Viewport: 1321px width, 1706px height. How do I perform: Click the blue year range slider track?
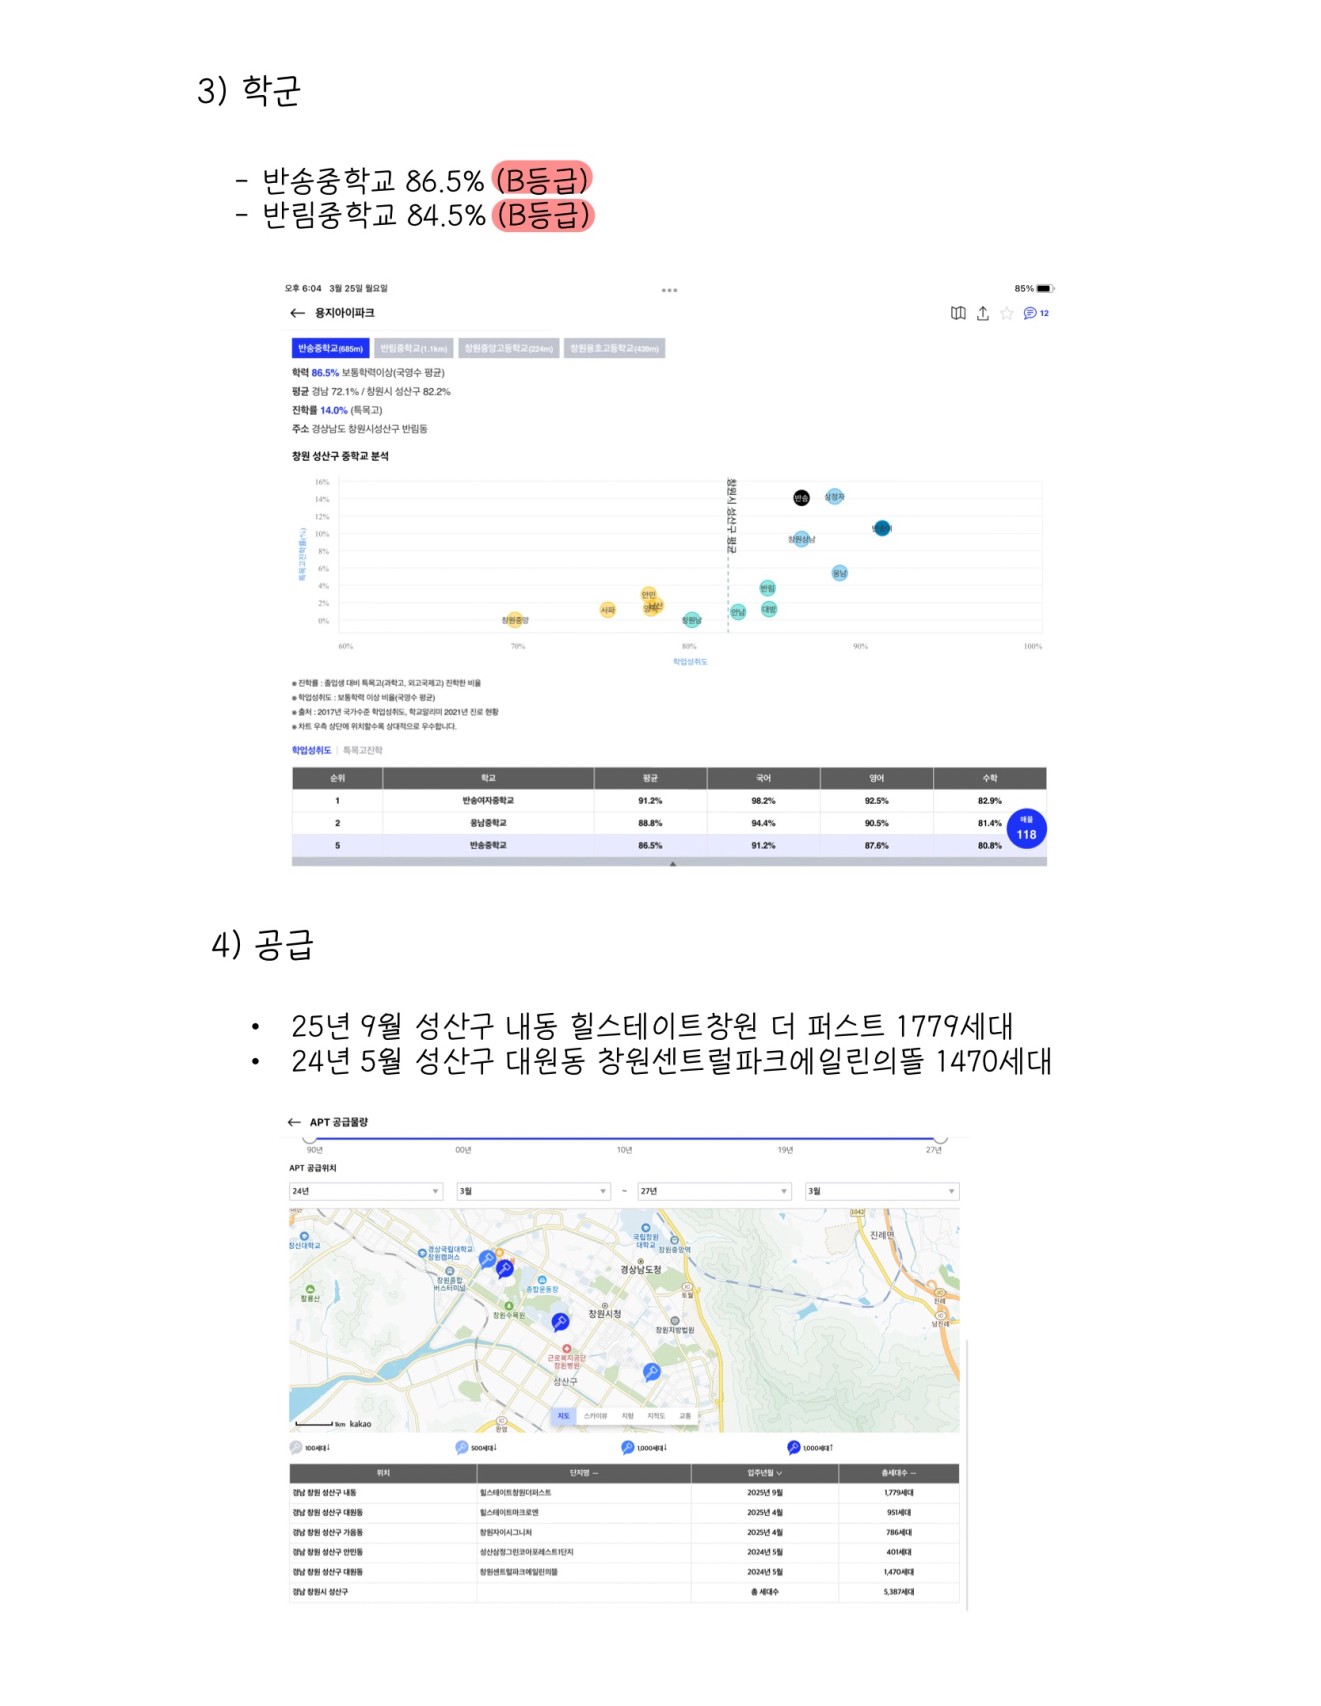[x=625, y=1138]
